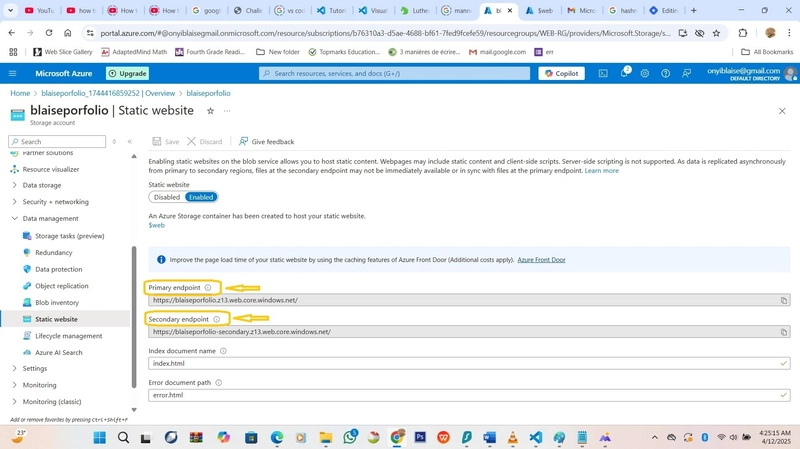Open Lifecycle management
The height and width of the screenshot is (449, 800).
(x=69, y=336)
